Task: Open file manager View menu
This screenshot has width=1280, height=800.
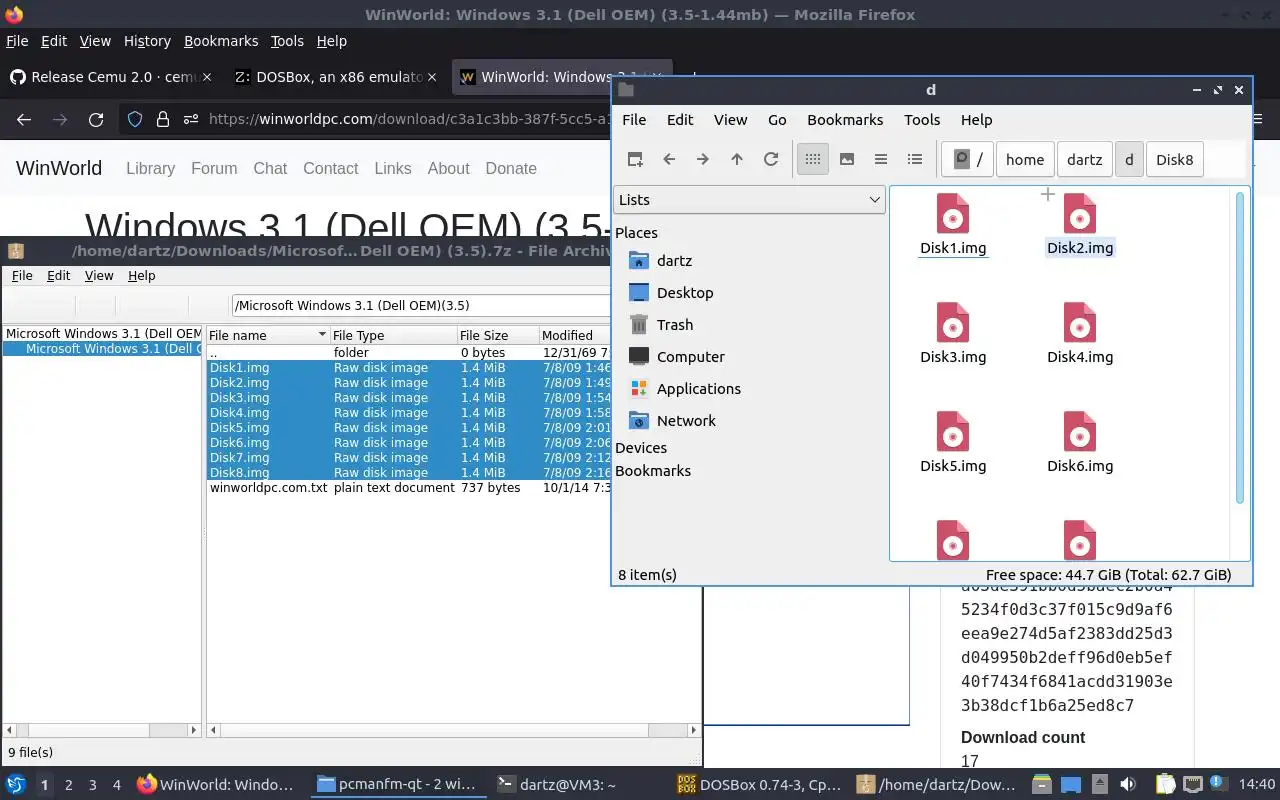Action: [730, 120]
